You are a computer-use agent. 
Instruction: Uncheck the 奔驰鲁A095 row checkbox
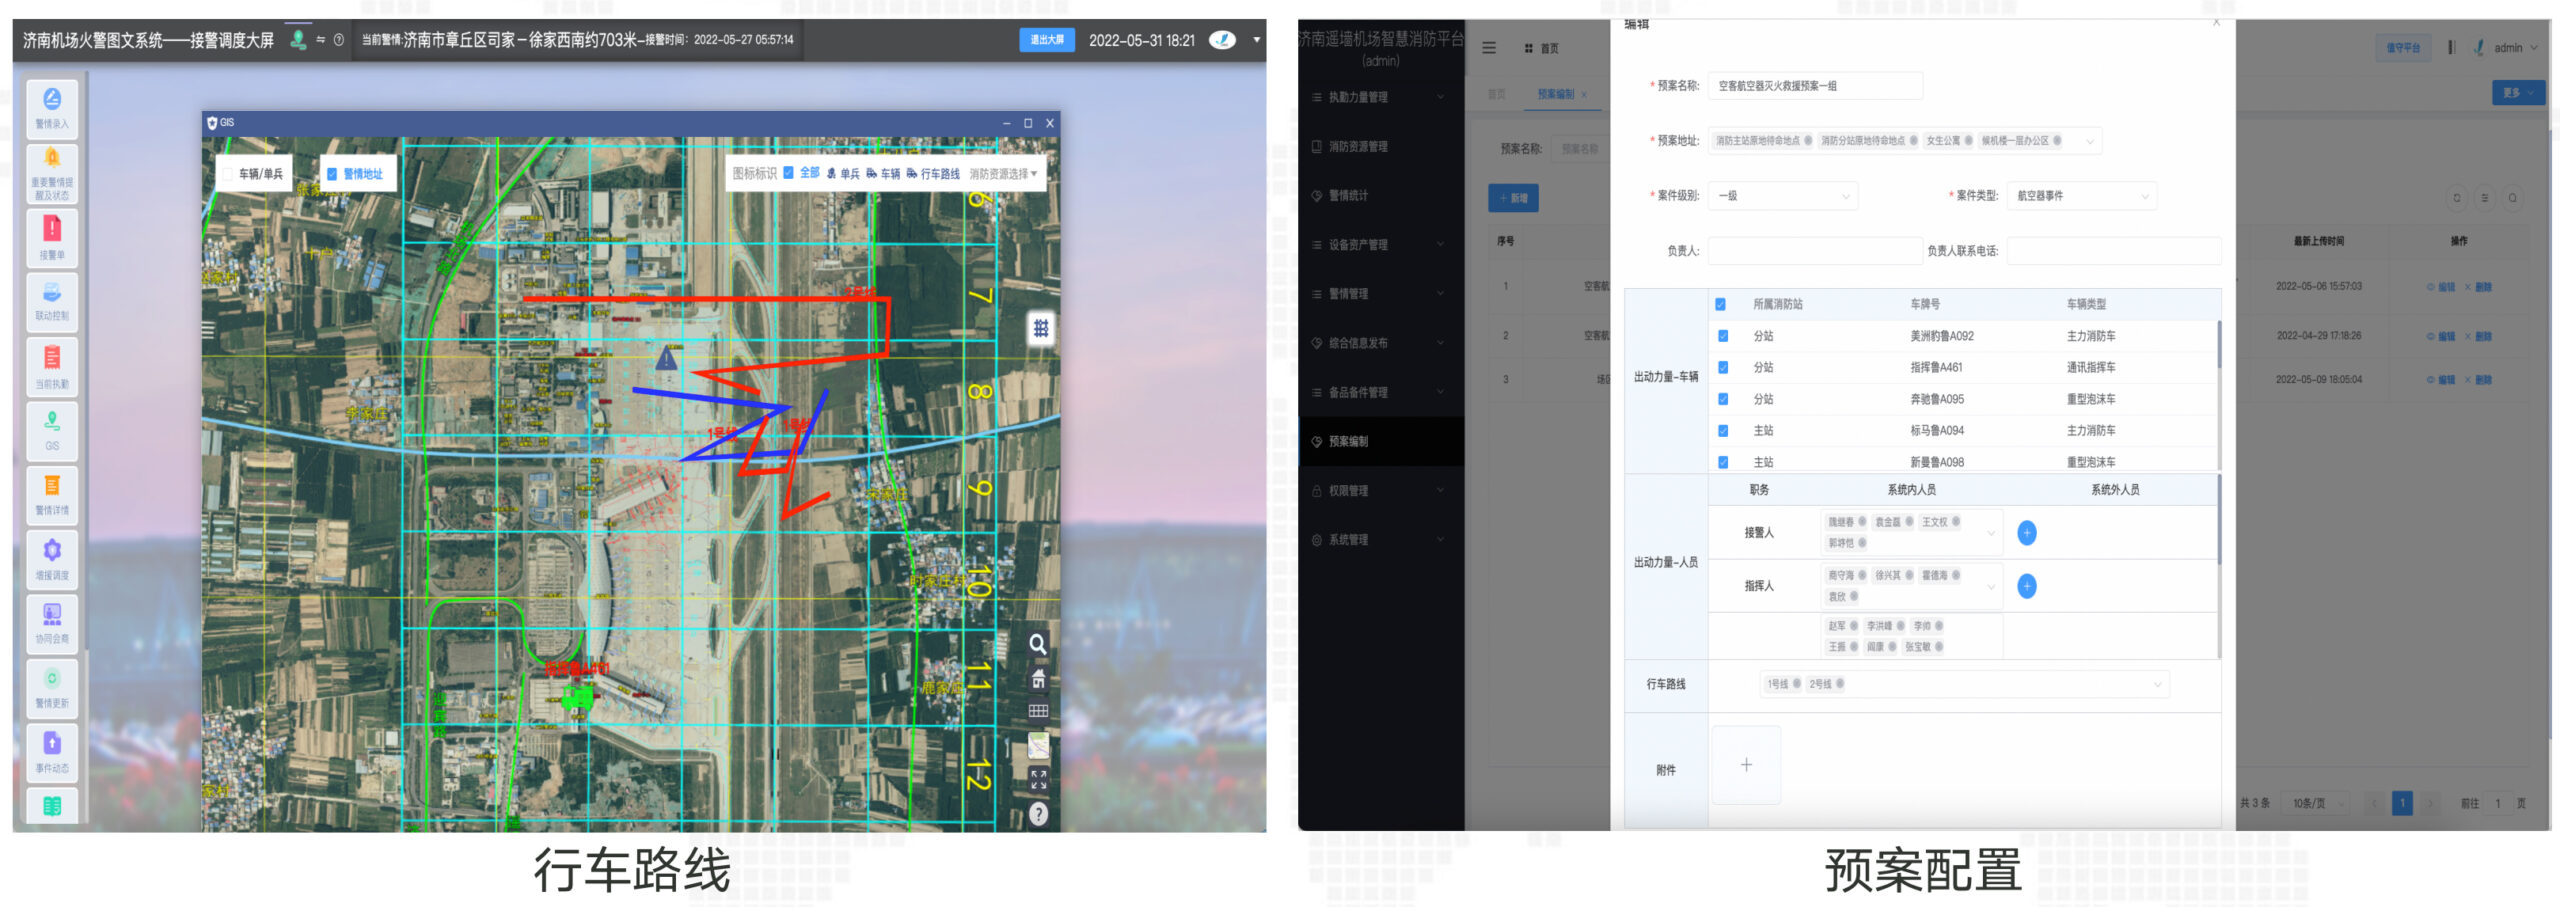[1722, 399]
